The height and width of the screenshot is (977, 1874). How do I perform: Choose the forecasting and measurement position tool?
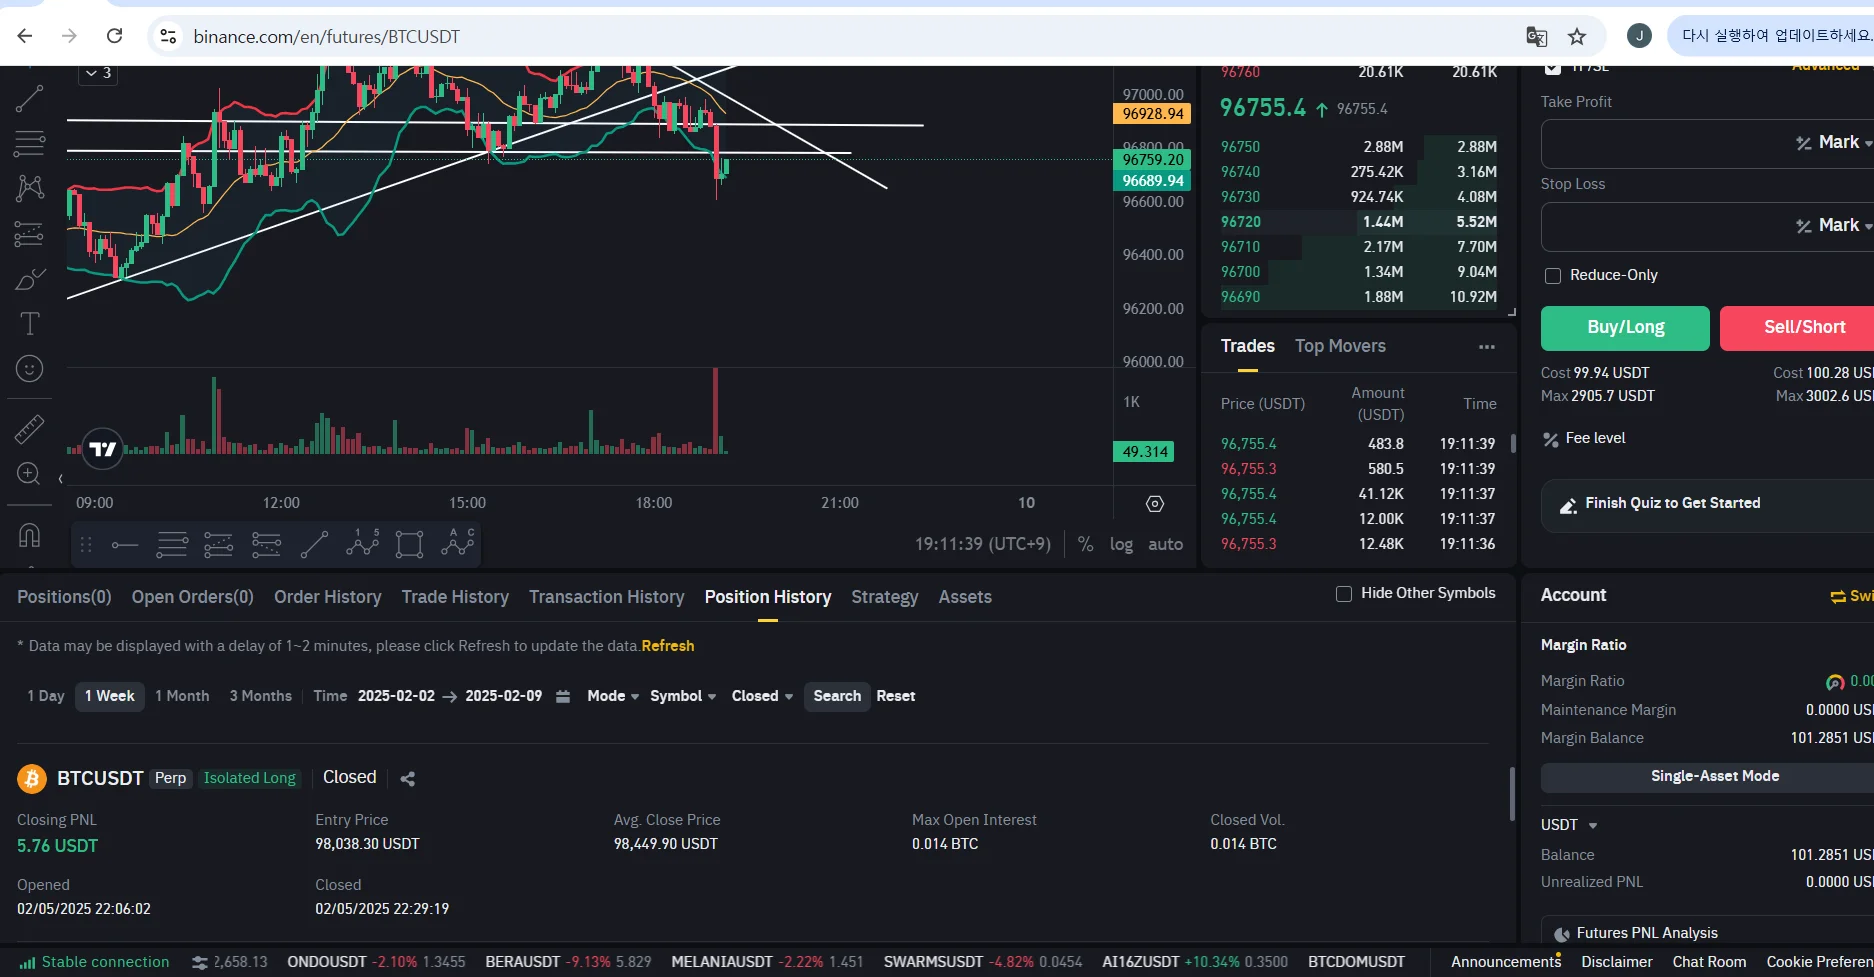(x=29, y=234)
